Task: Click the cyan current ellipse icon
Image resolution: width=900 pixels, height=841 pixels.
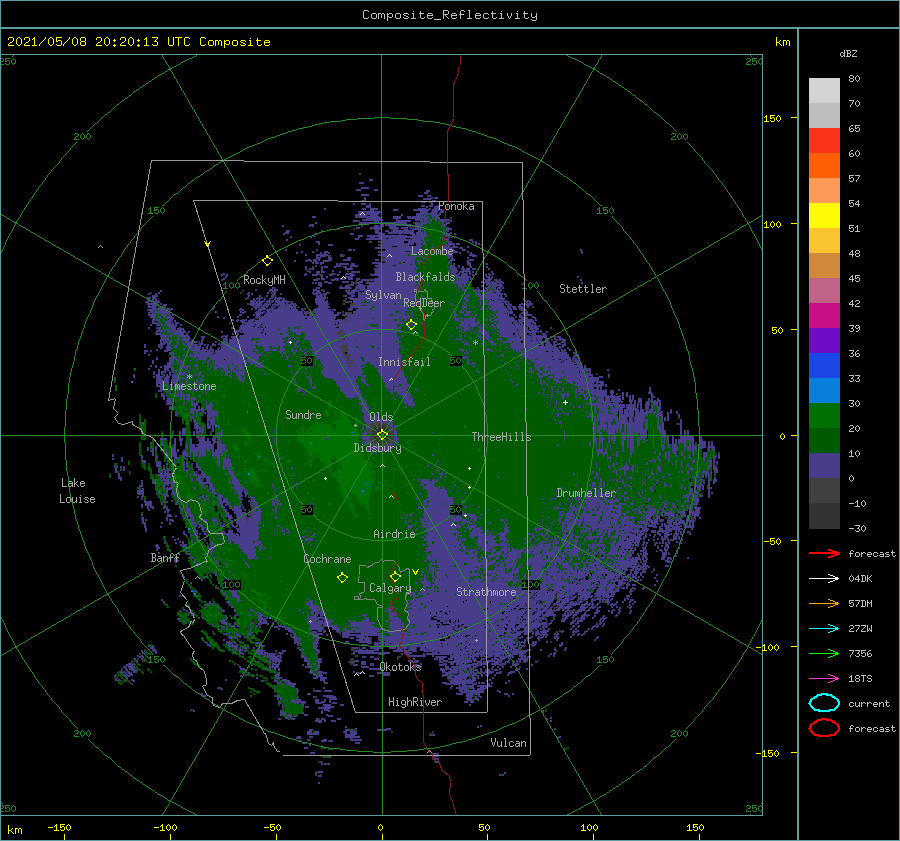Action: click(x=824, y=703)
